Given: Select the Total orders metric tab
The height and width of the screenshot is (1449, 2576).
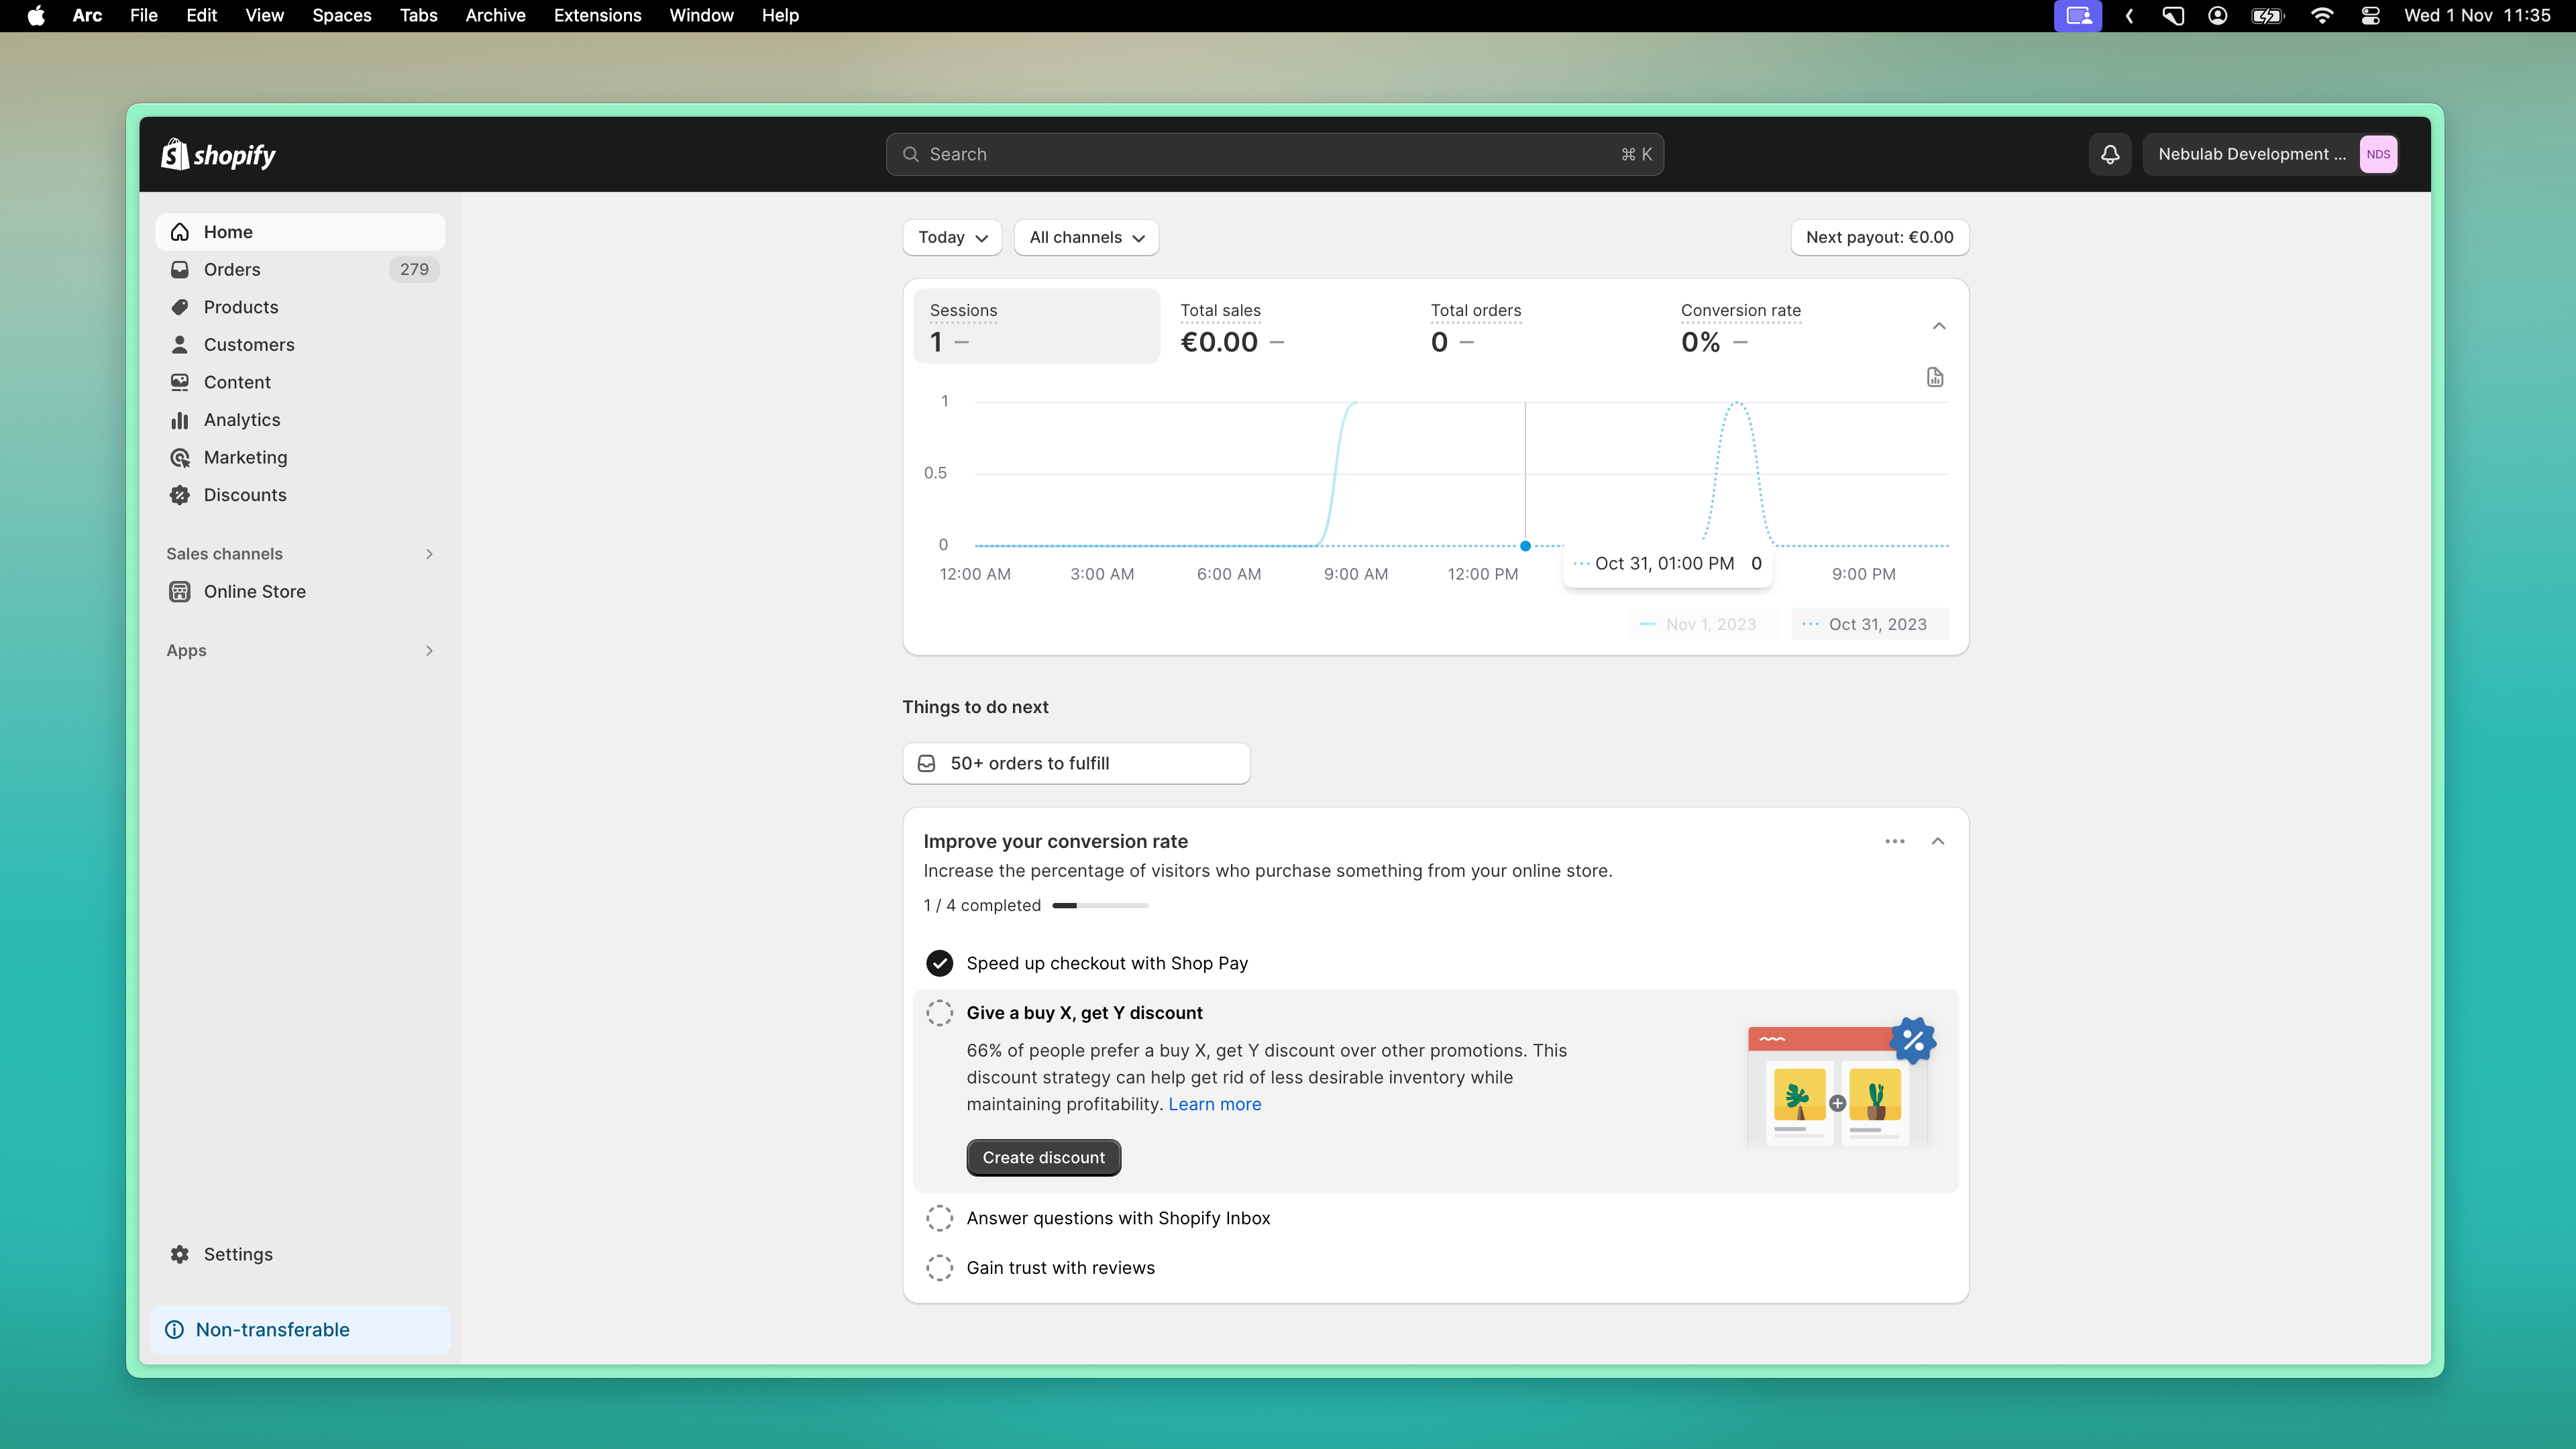Looking at the screenshot, I should tap(1537, 326).
